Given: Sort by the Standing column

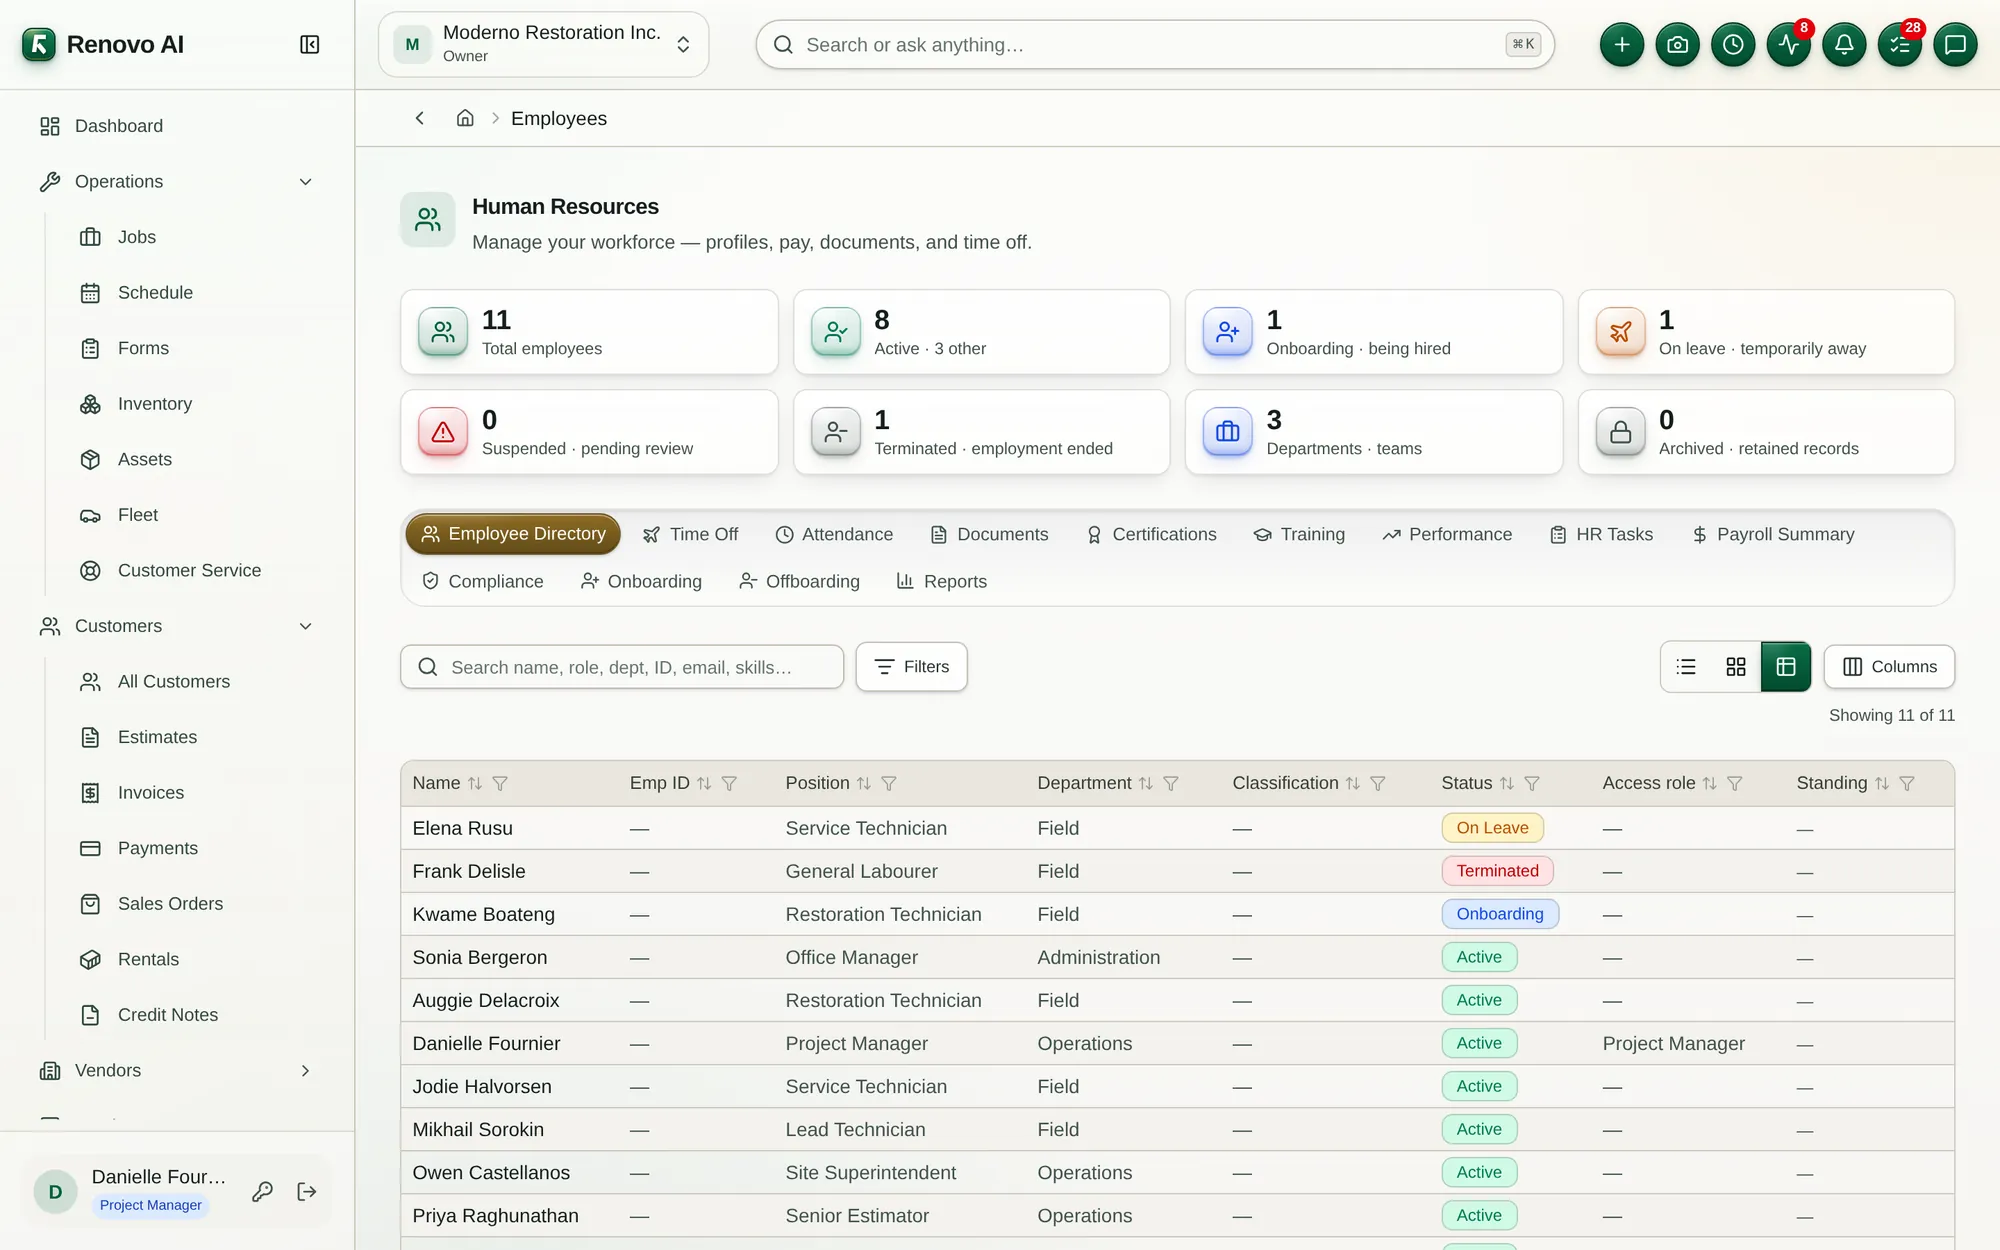Looking at the screenshot, I should pos(1882,783).
